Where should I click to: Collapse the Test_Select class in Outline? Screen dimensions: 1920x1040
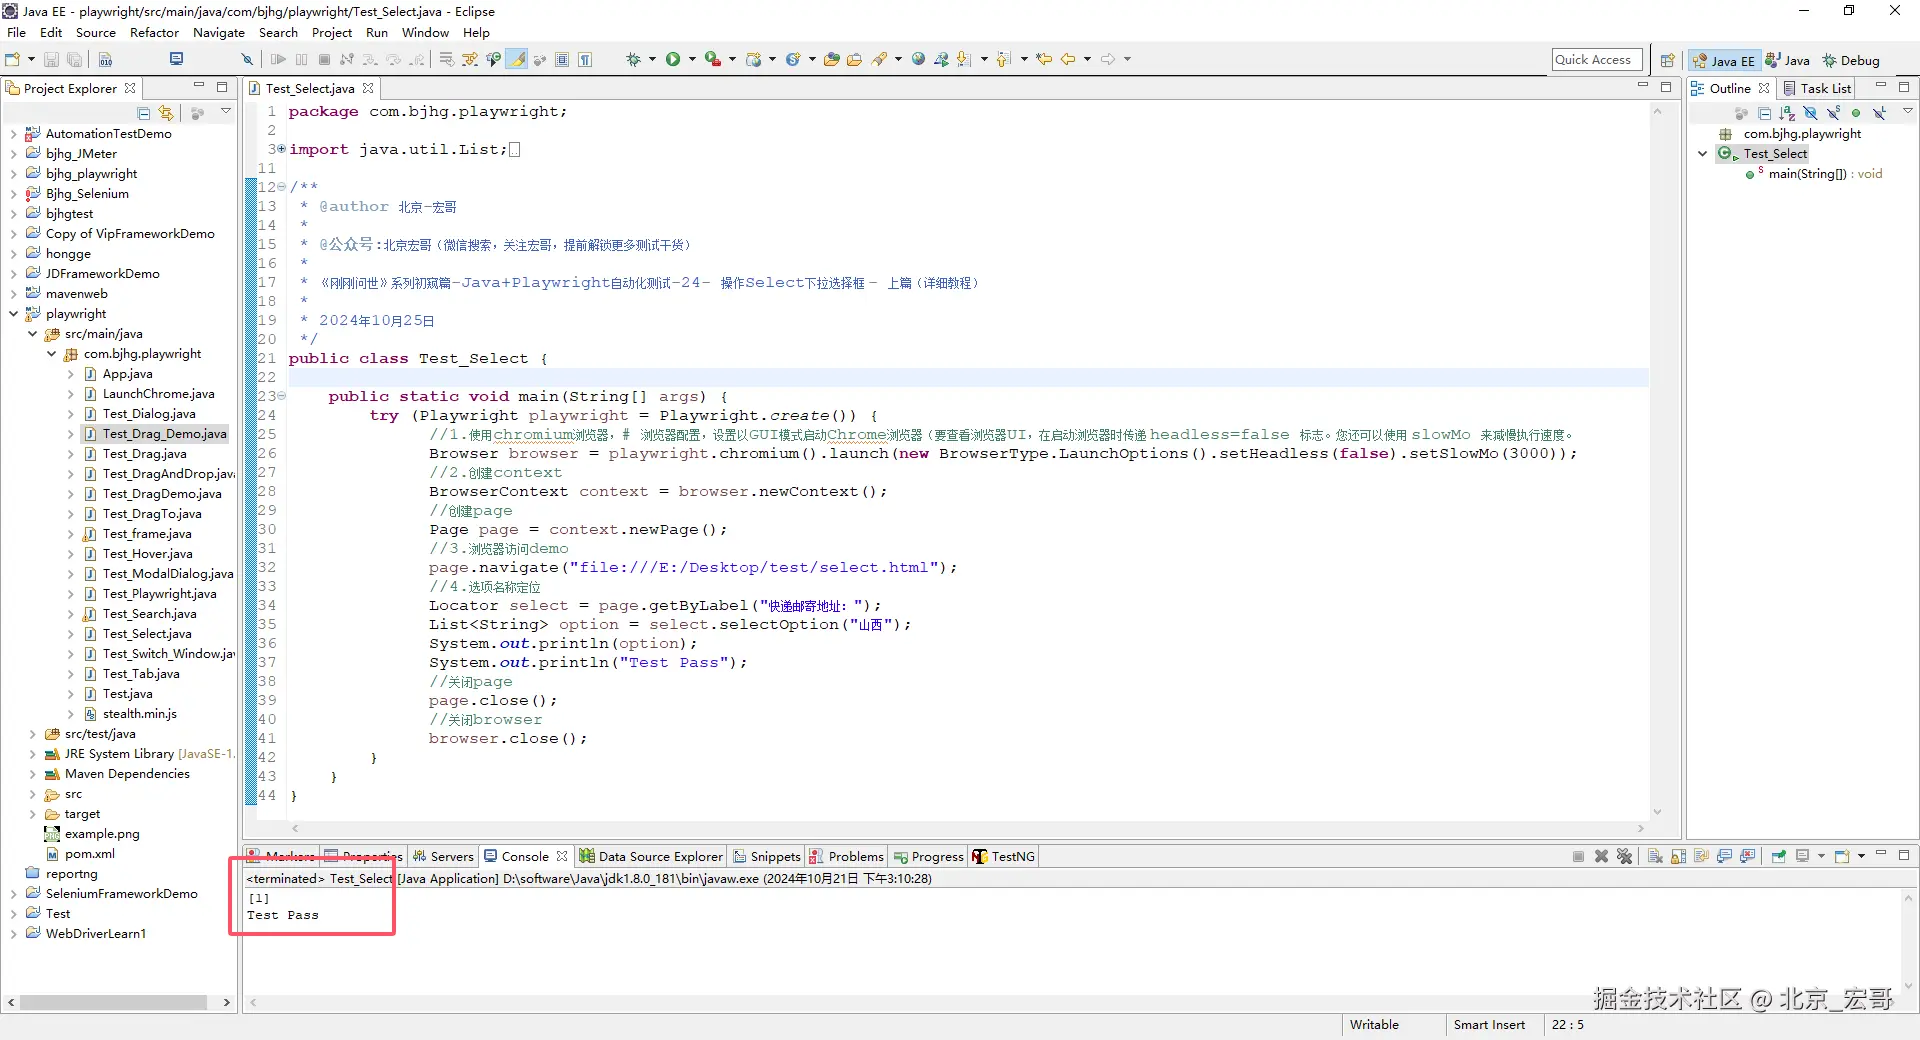(x=1703, y=154)
